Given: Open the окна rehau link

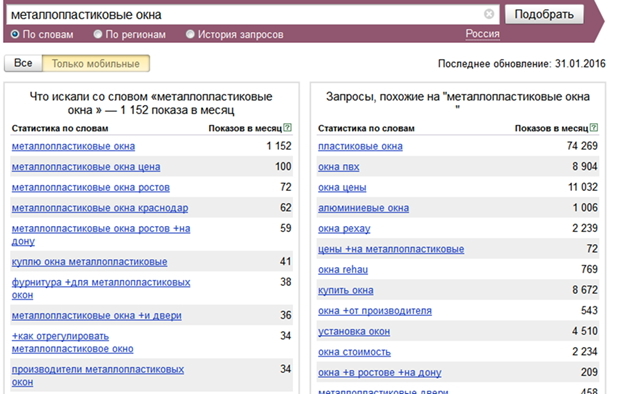Looking at the screenshot, I should (343, 270).
